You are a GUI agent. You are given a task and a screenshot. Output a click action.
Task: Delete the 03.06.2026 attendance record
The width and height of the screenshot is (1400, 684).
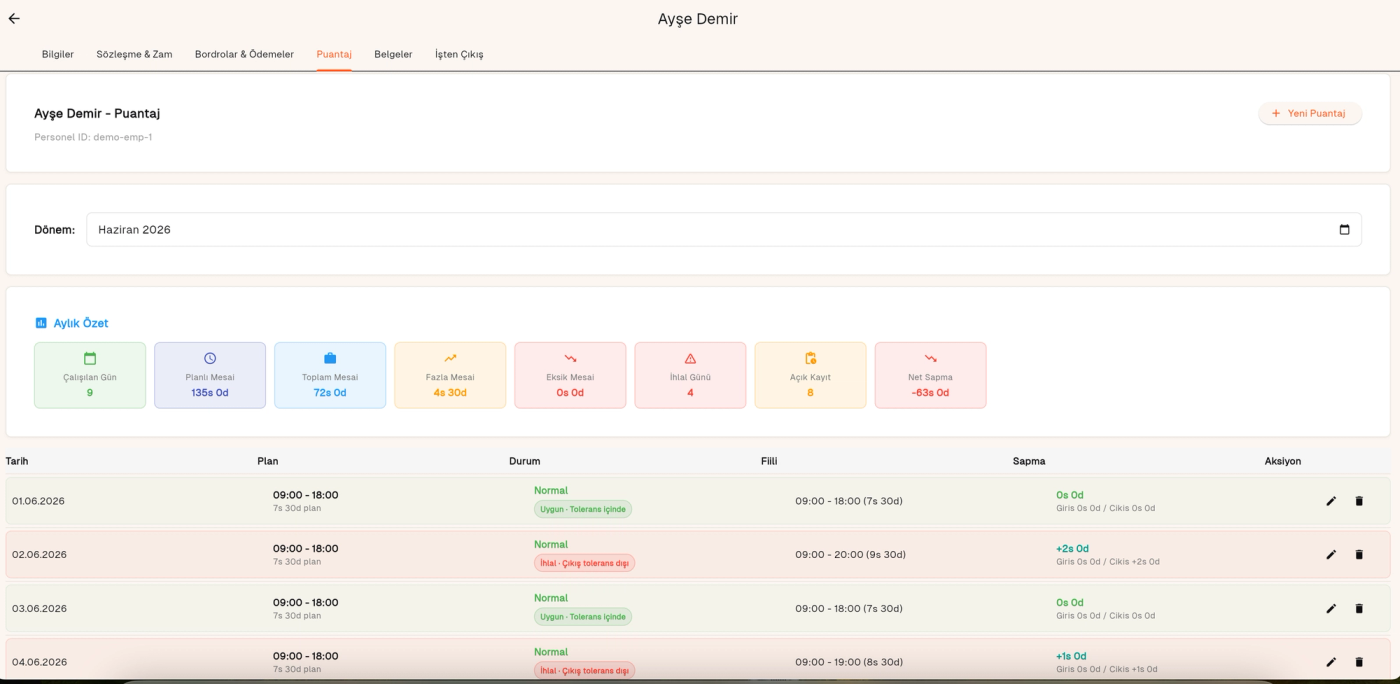[x=1359, y=609]
